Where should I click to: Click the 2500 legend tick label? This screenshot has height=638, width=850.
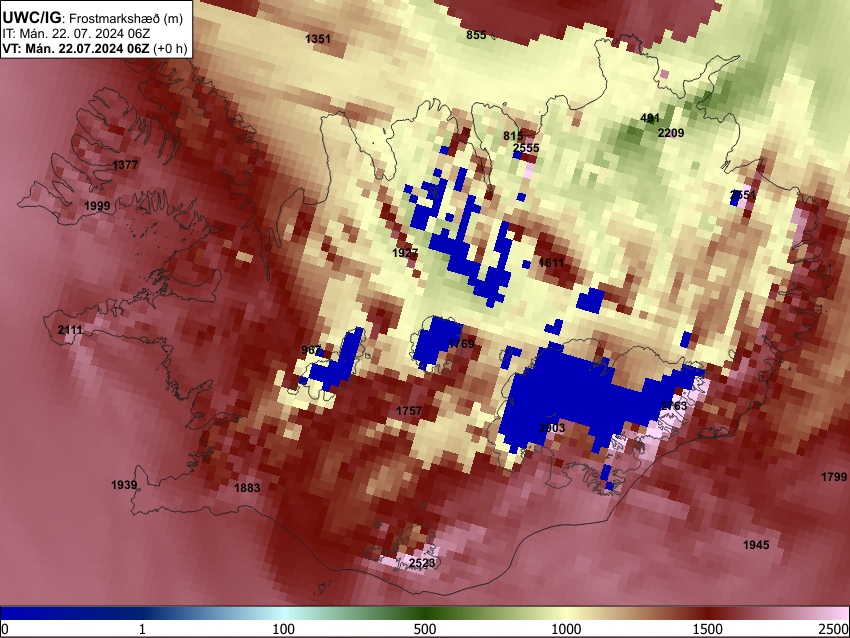(834, 629)
